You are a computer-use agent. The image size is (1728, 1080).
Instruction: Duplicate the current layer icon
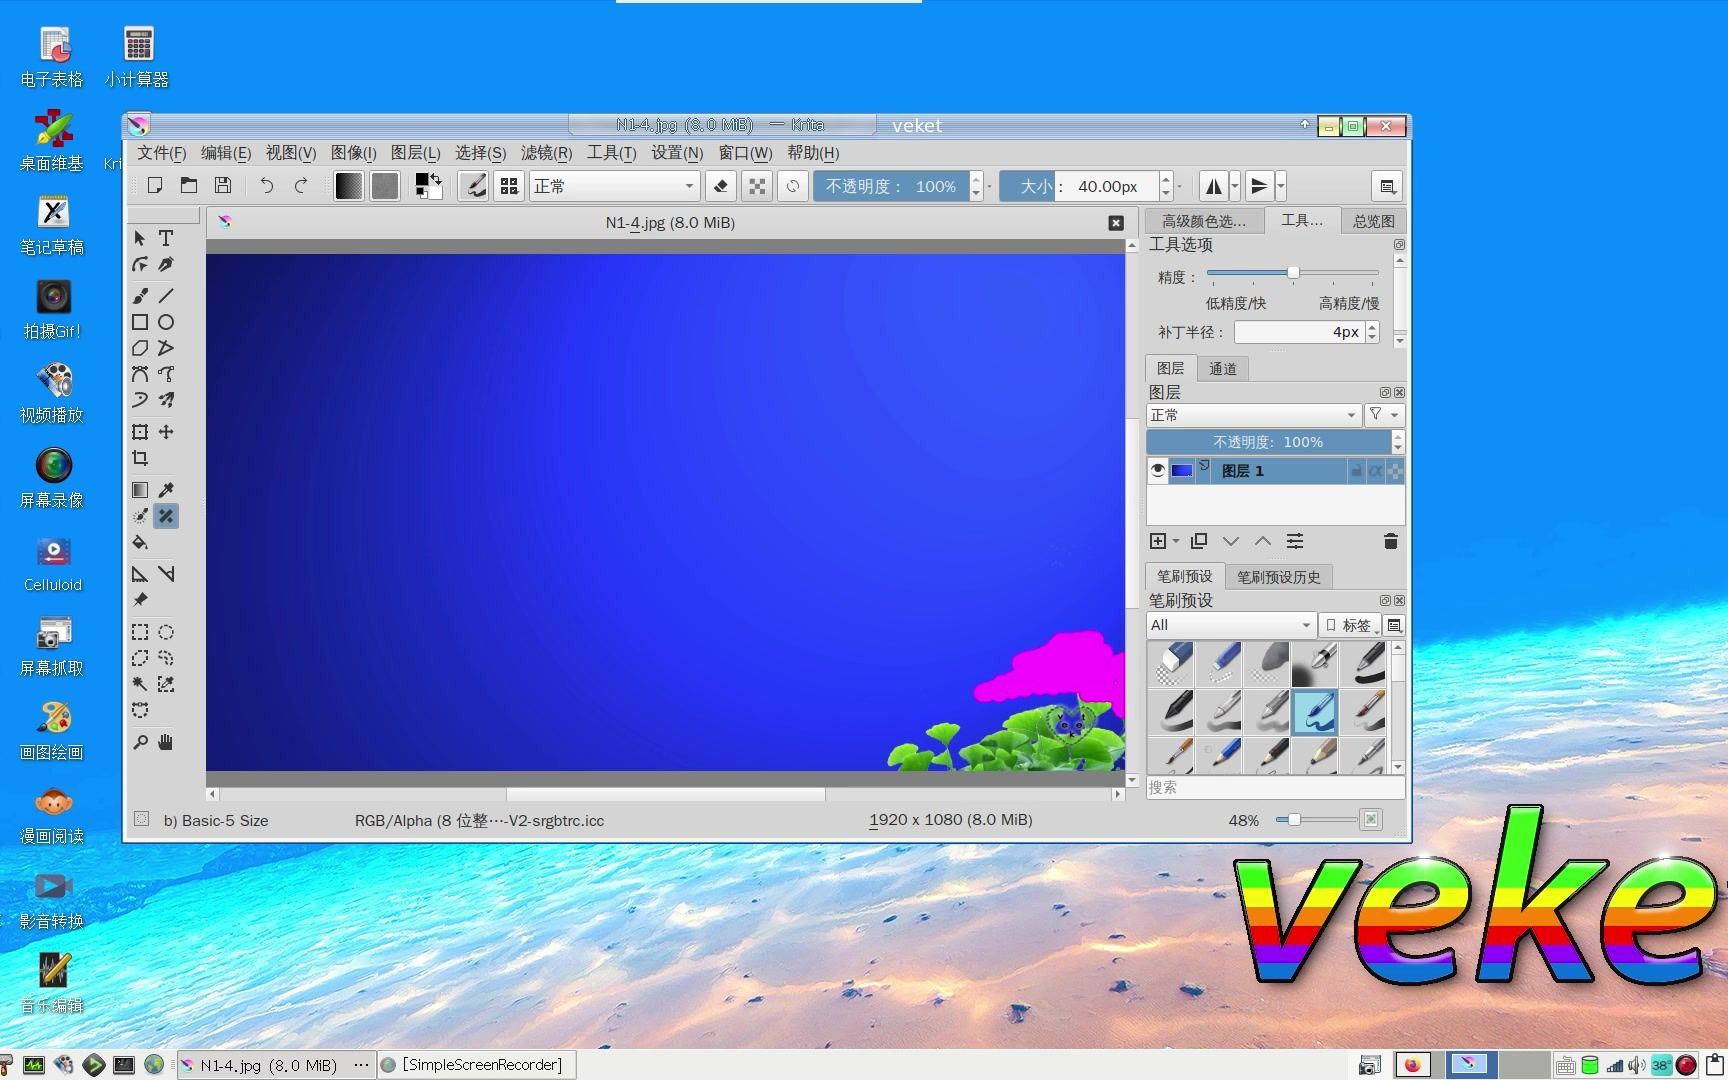[1199, 541]
